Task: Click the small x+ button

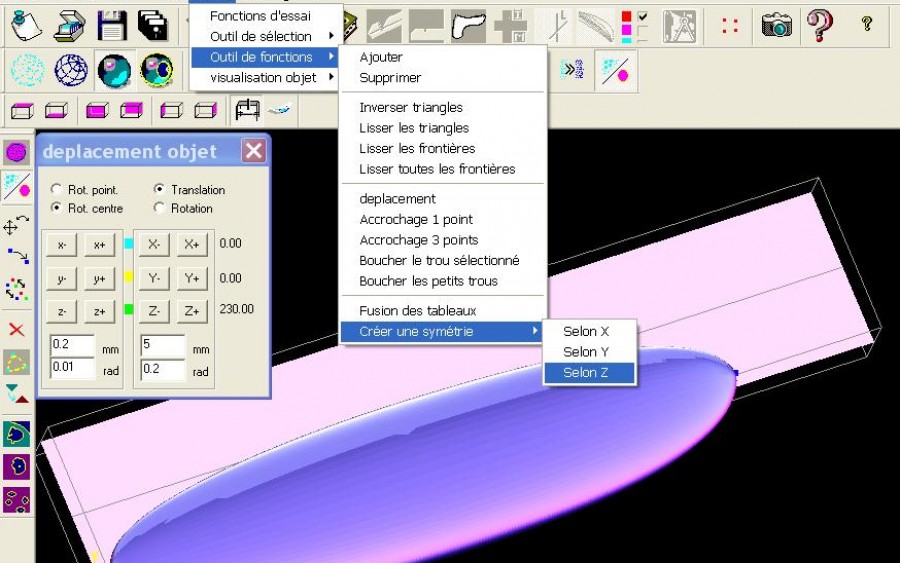Action: click(x=99, y=245)
